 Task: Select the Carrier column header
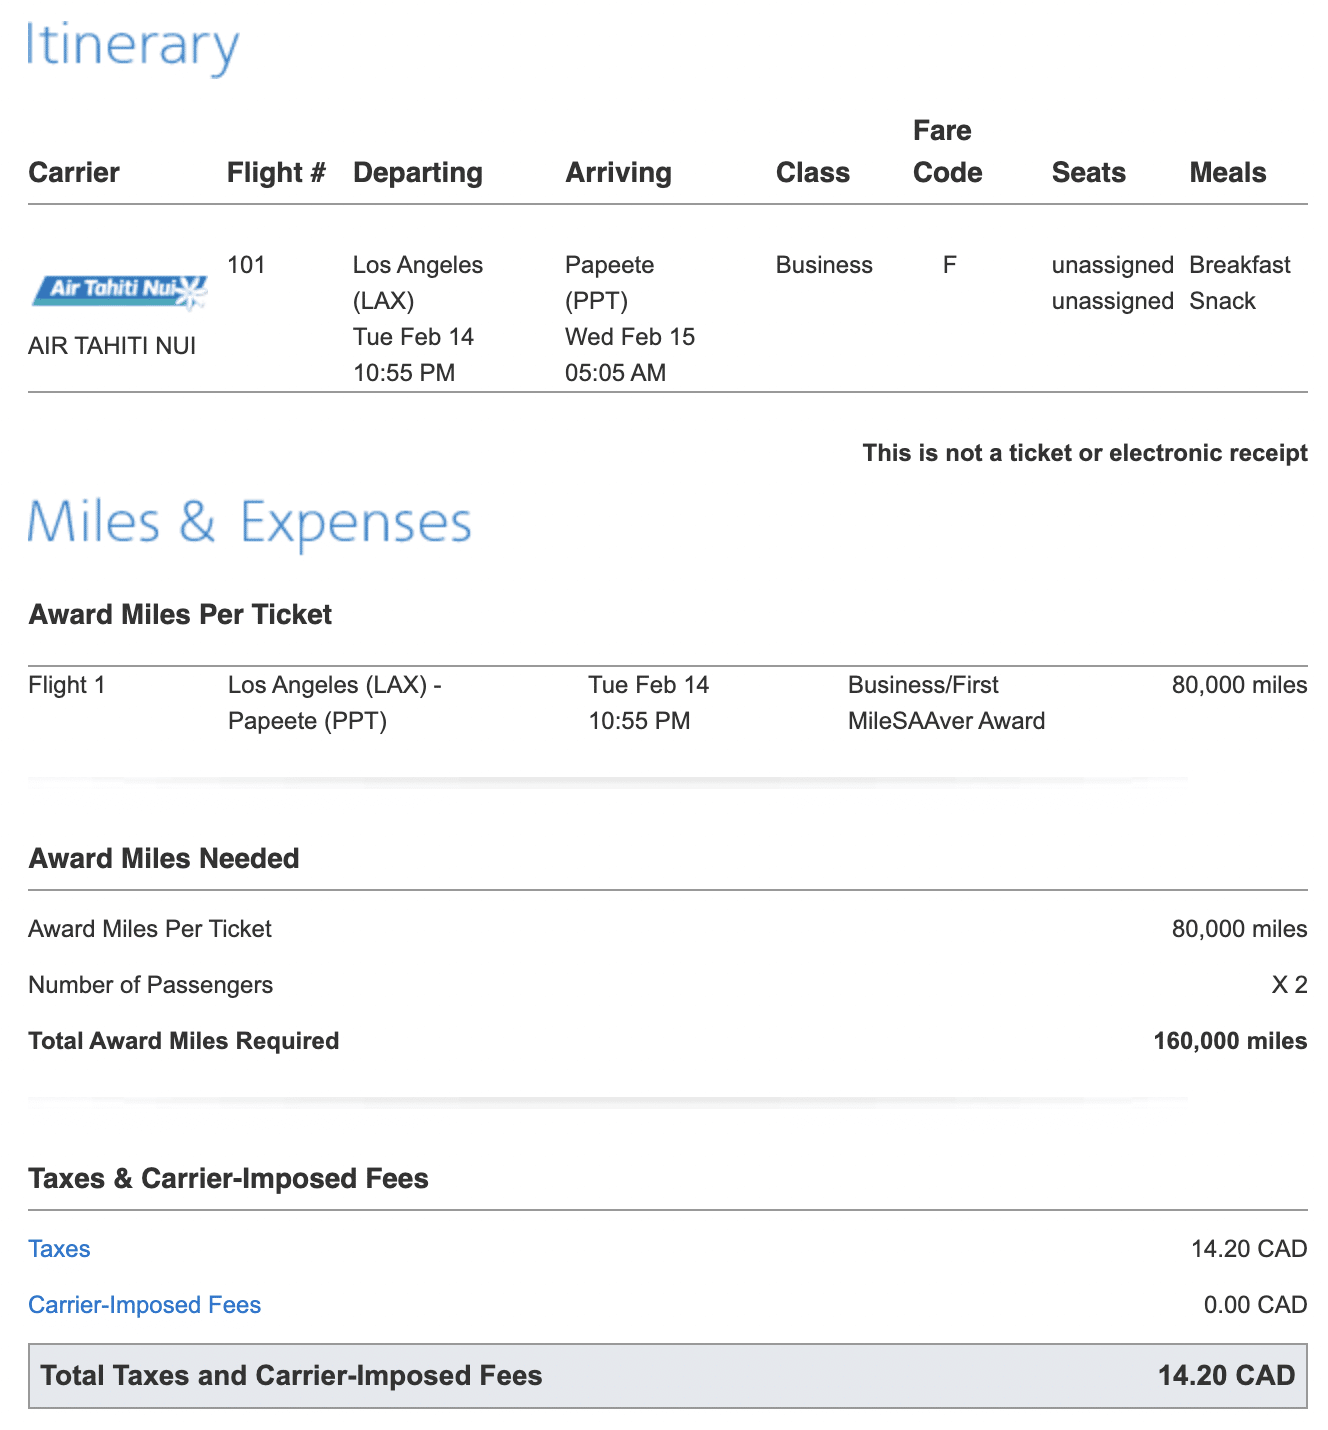point(74,173)
